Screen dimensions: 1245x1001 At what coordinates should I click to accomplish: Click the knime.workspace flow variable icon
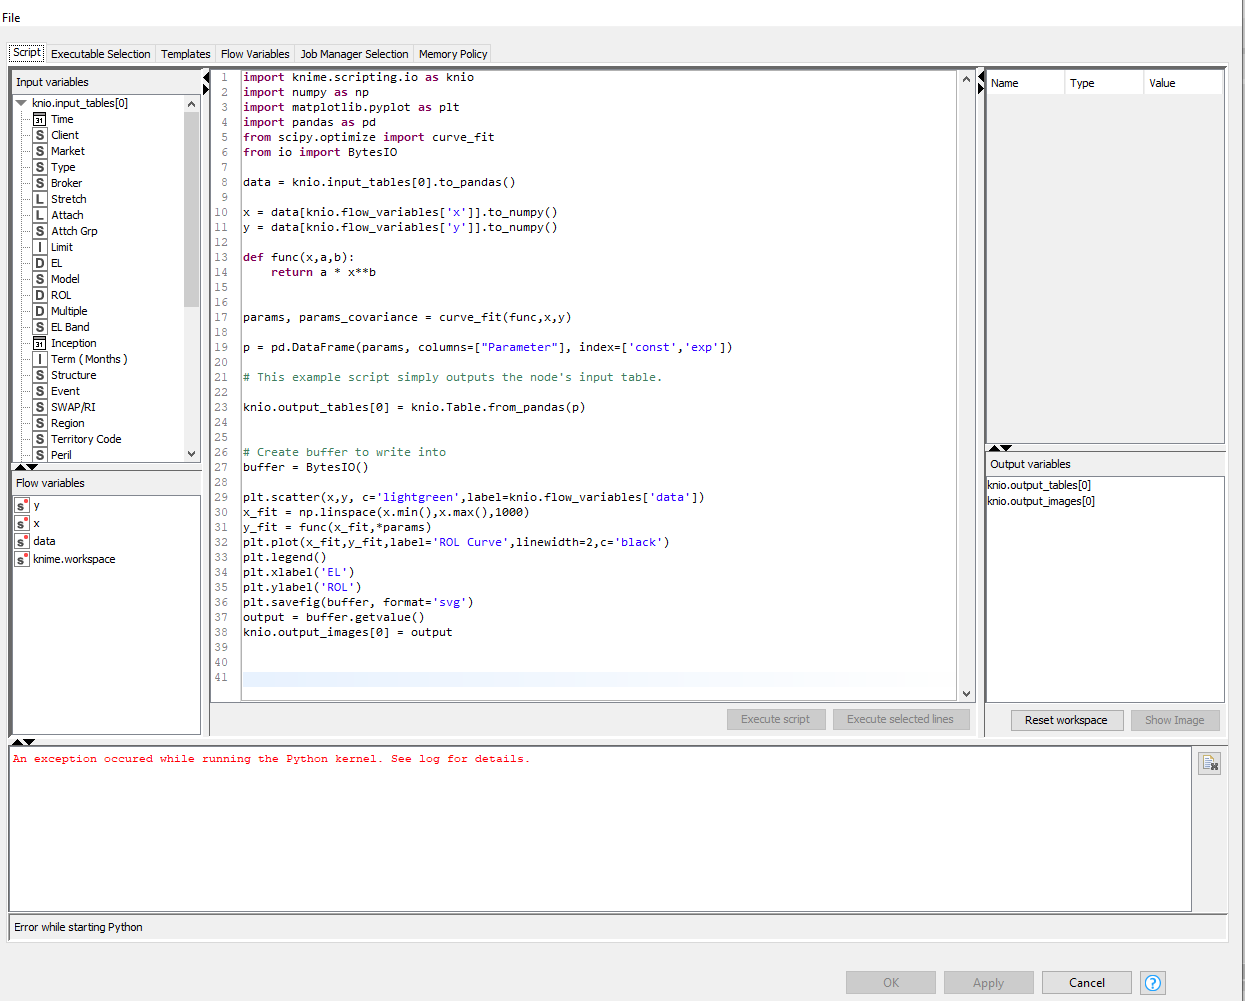21,559
